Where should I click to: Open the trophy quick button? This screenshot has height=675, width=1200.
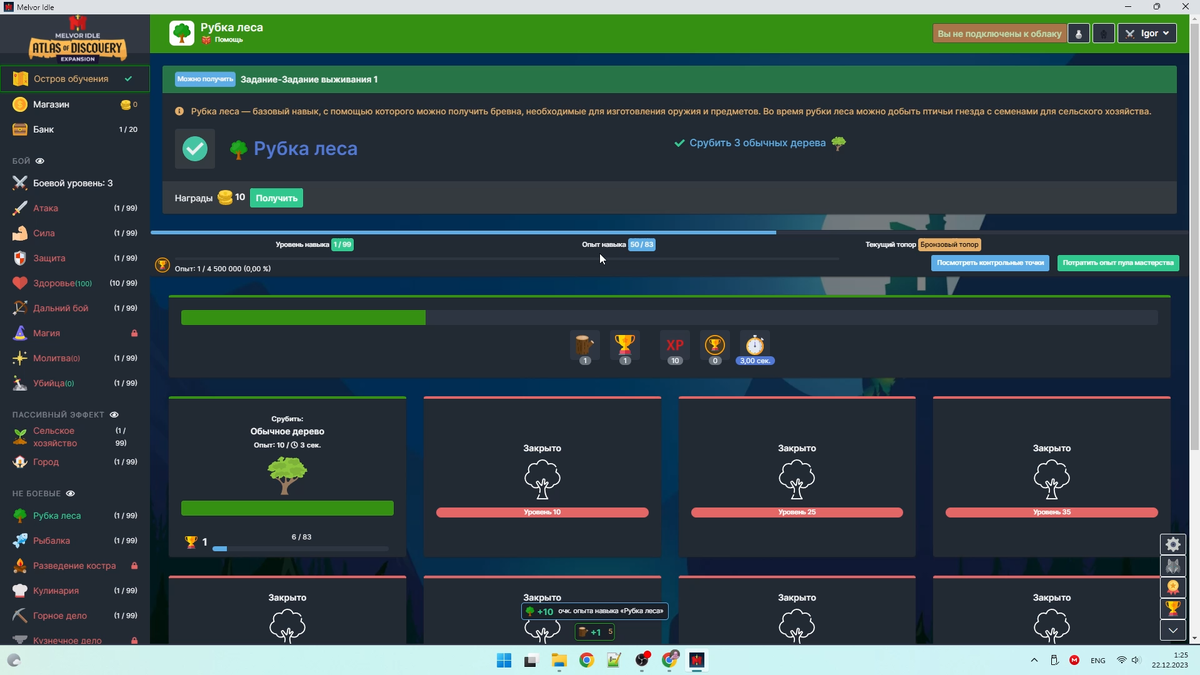click(x=1173, y=609)
